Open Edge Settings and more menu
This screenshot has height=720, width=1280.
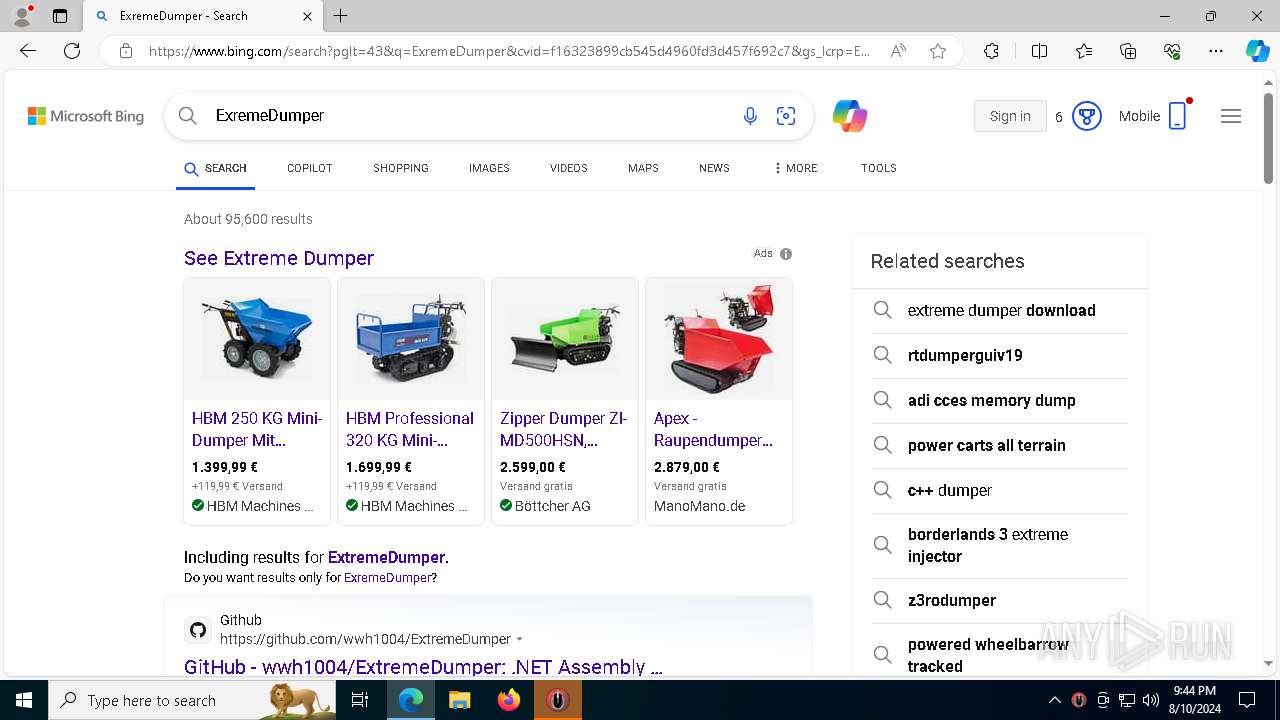tap(1216, 51)
